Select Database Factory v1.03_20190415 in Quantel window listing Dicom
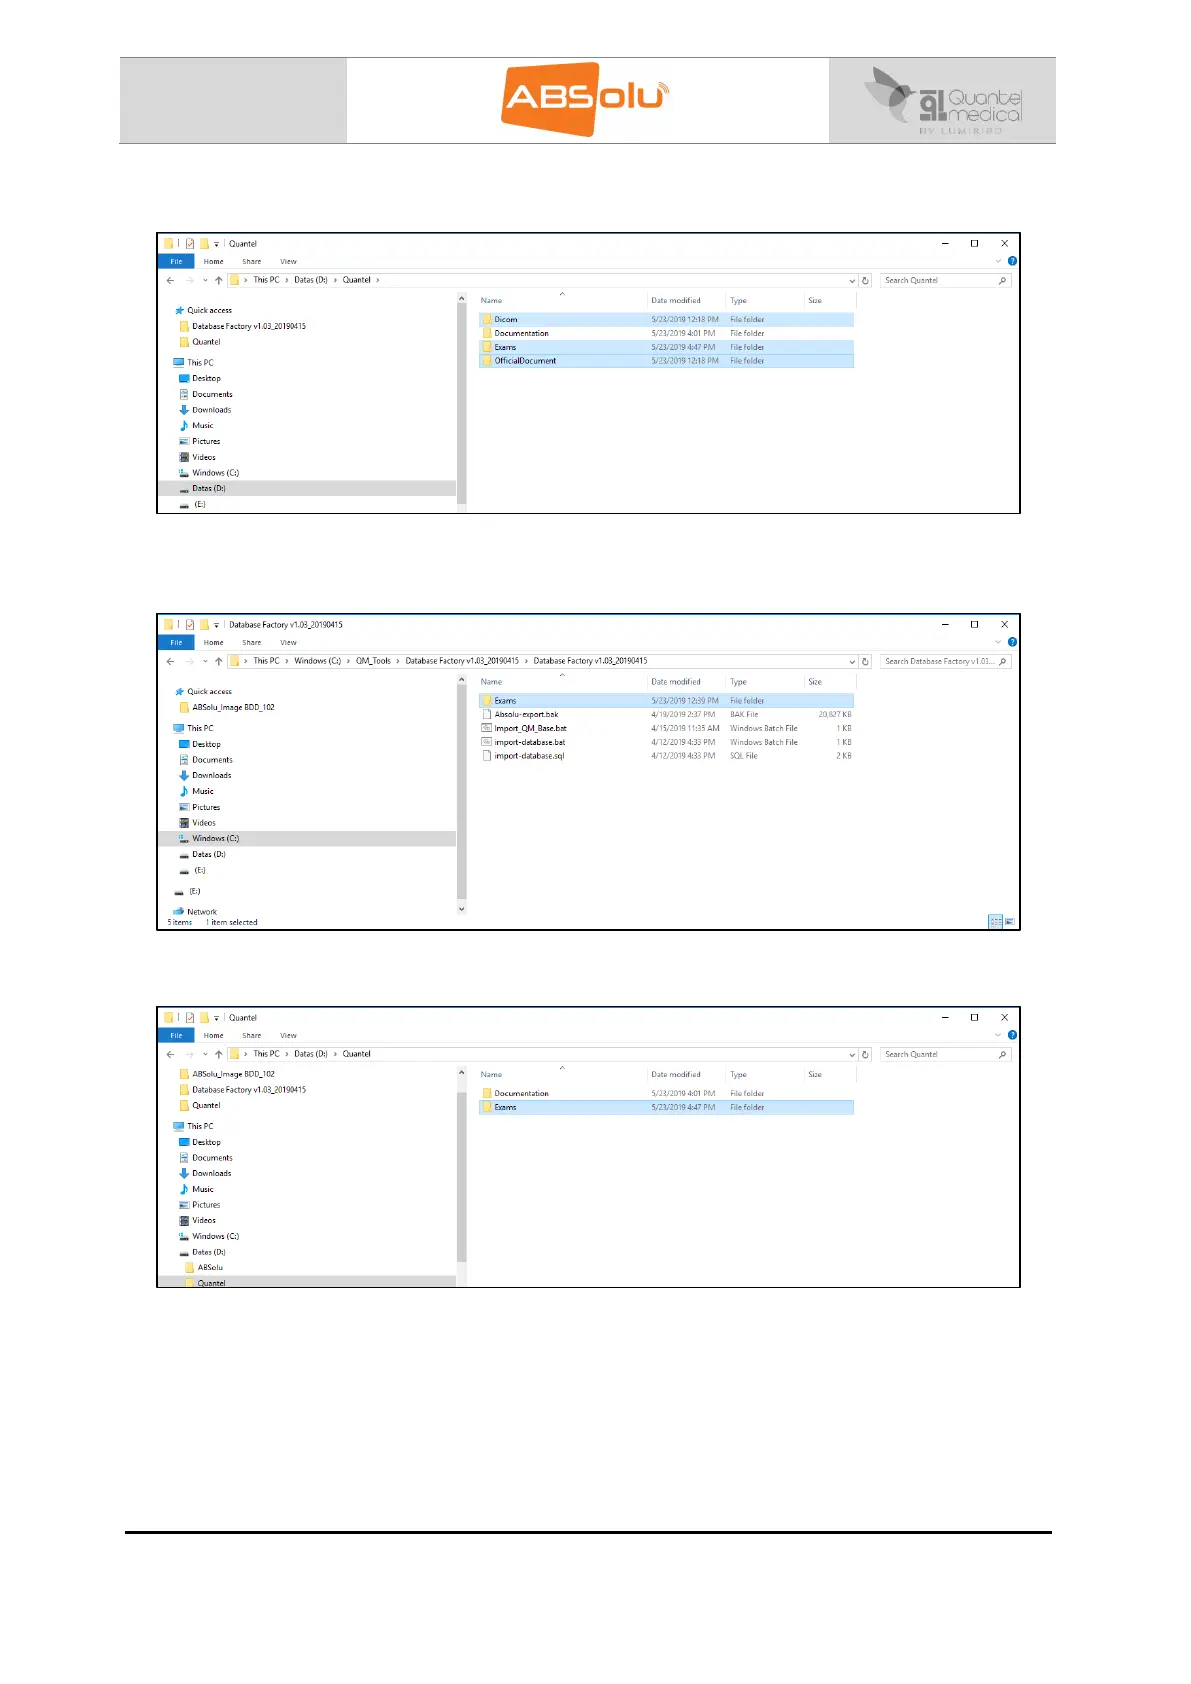Screen dimensions: 1191x1684 243,326
